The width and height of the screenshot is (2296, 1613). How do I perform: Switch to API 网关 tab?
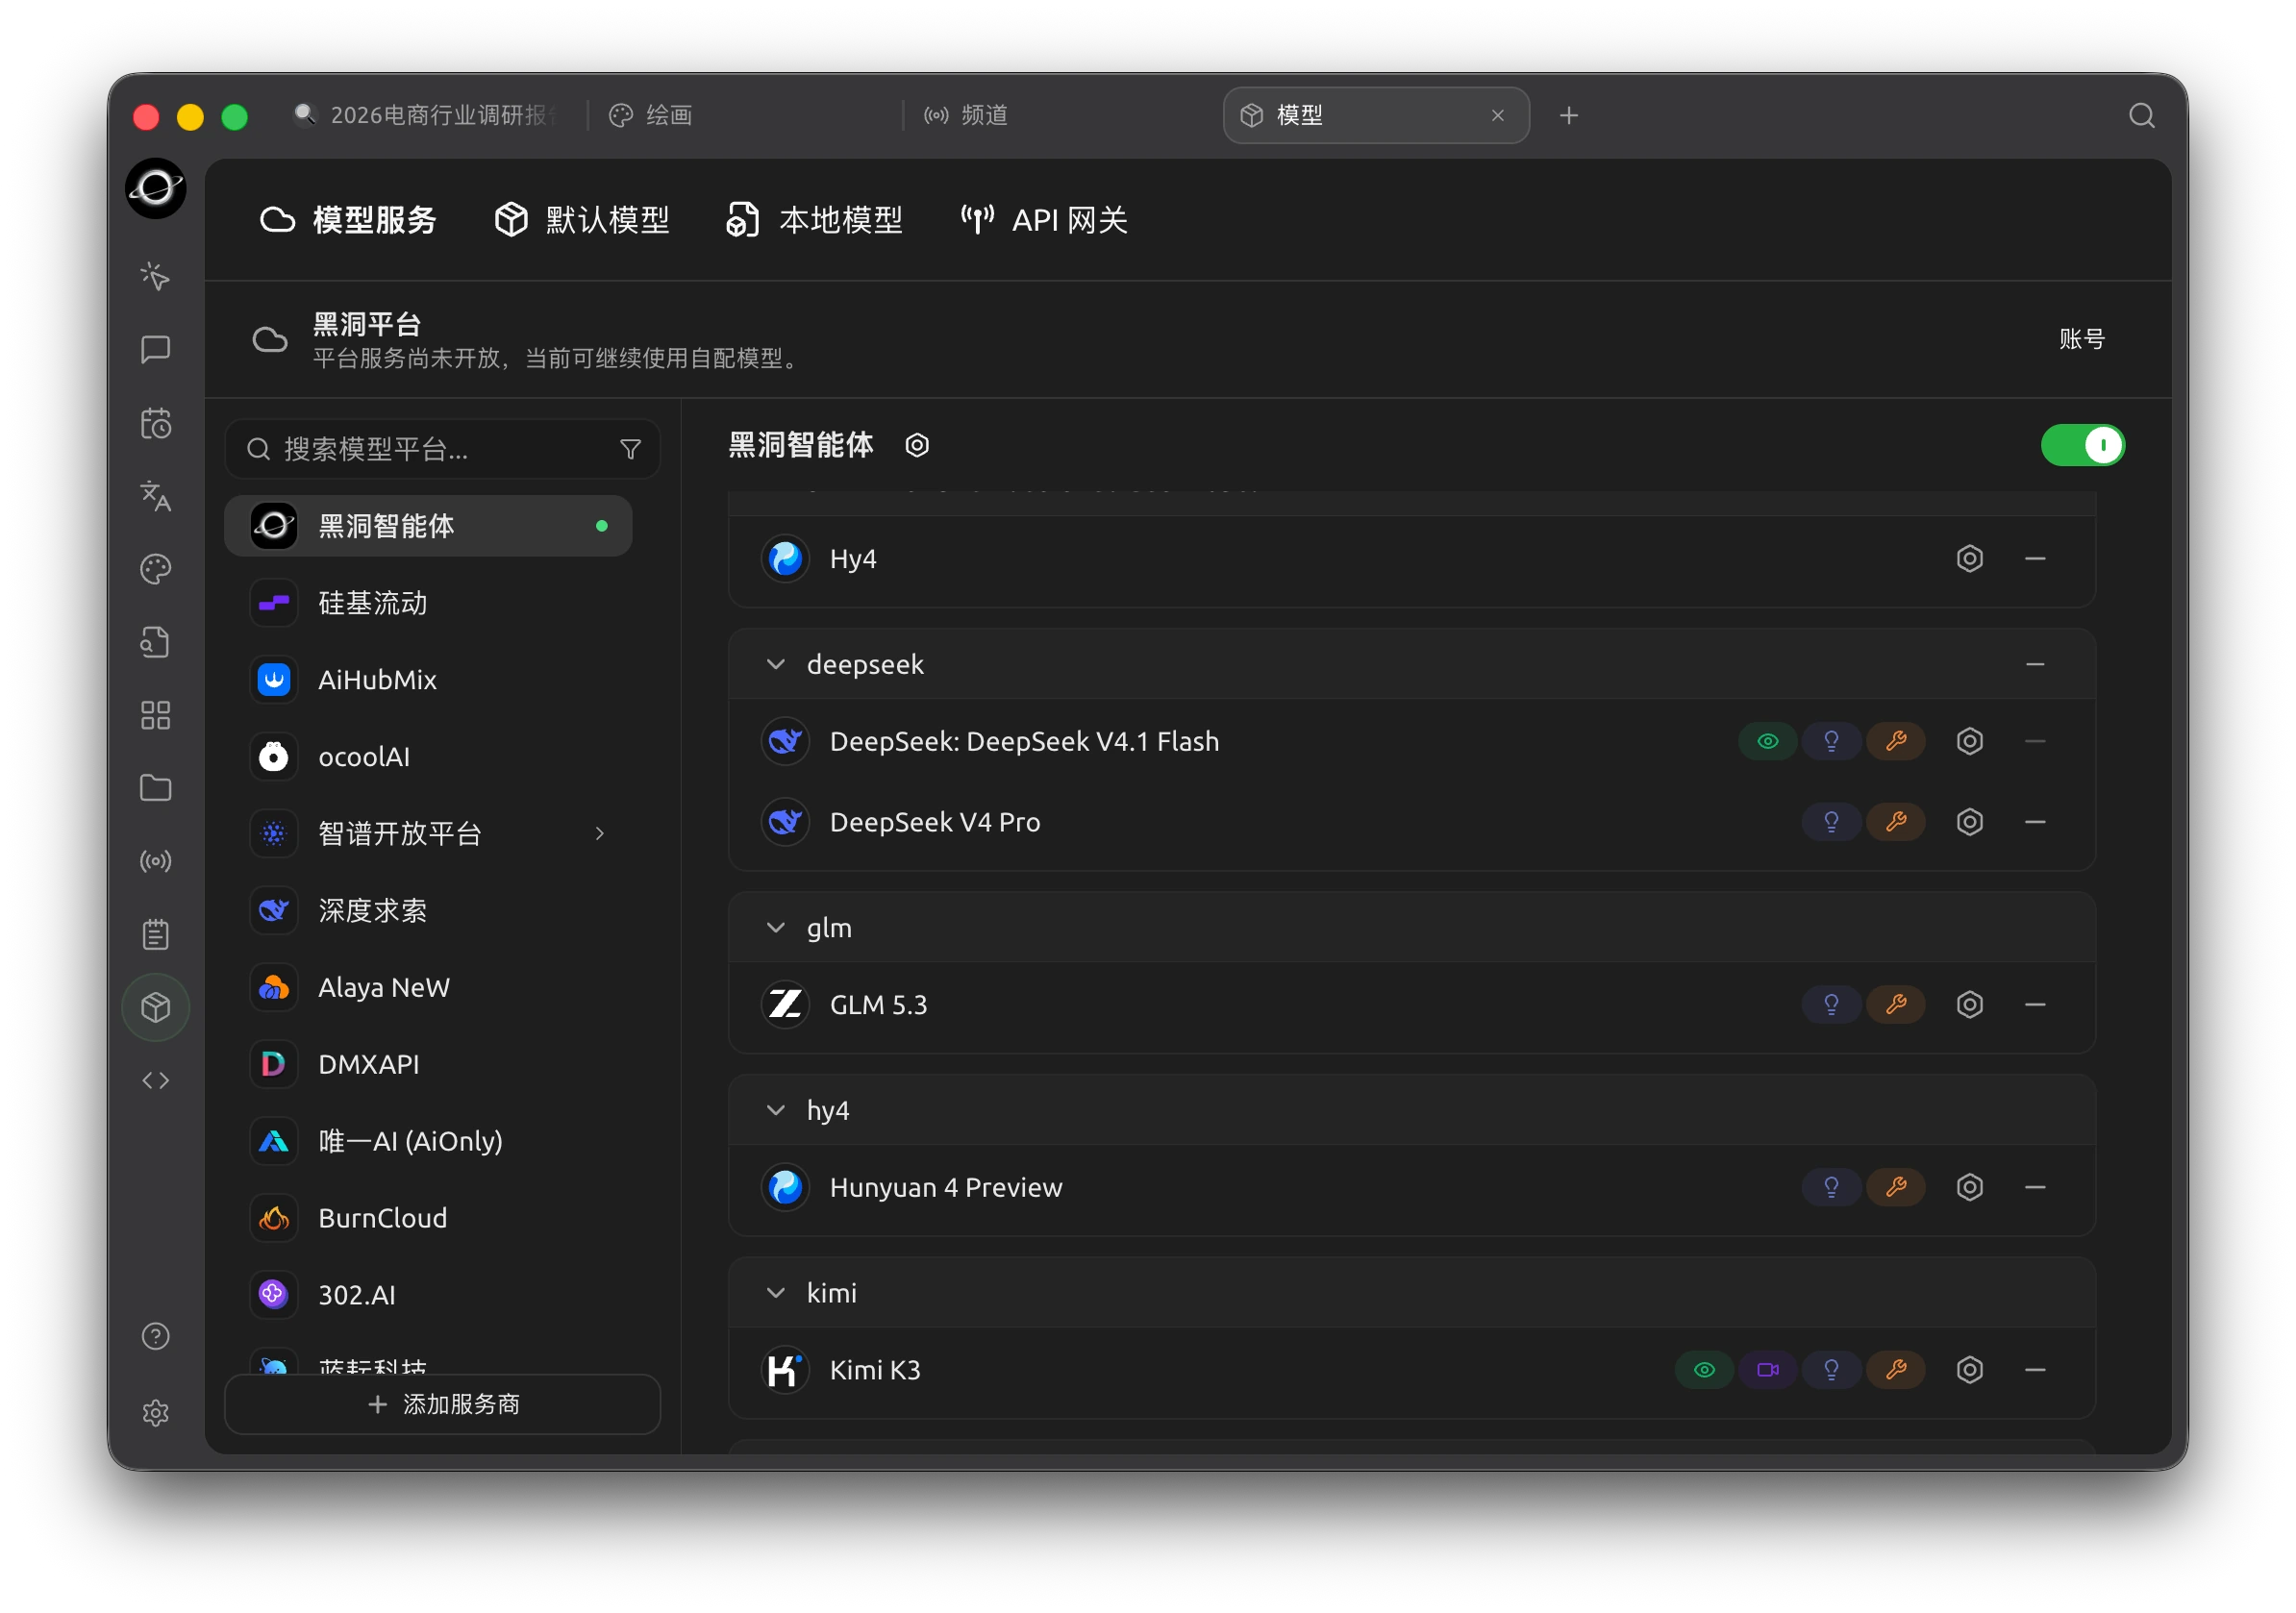click(1043, 220)
